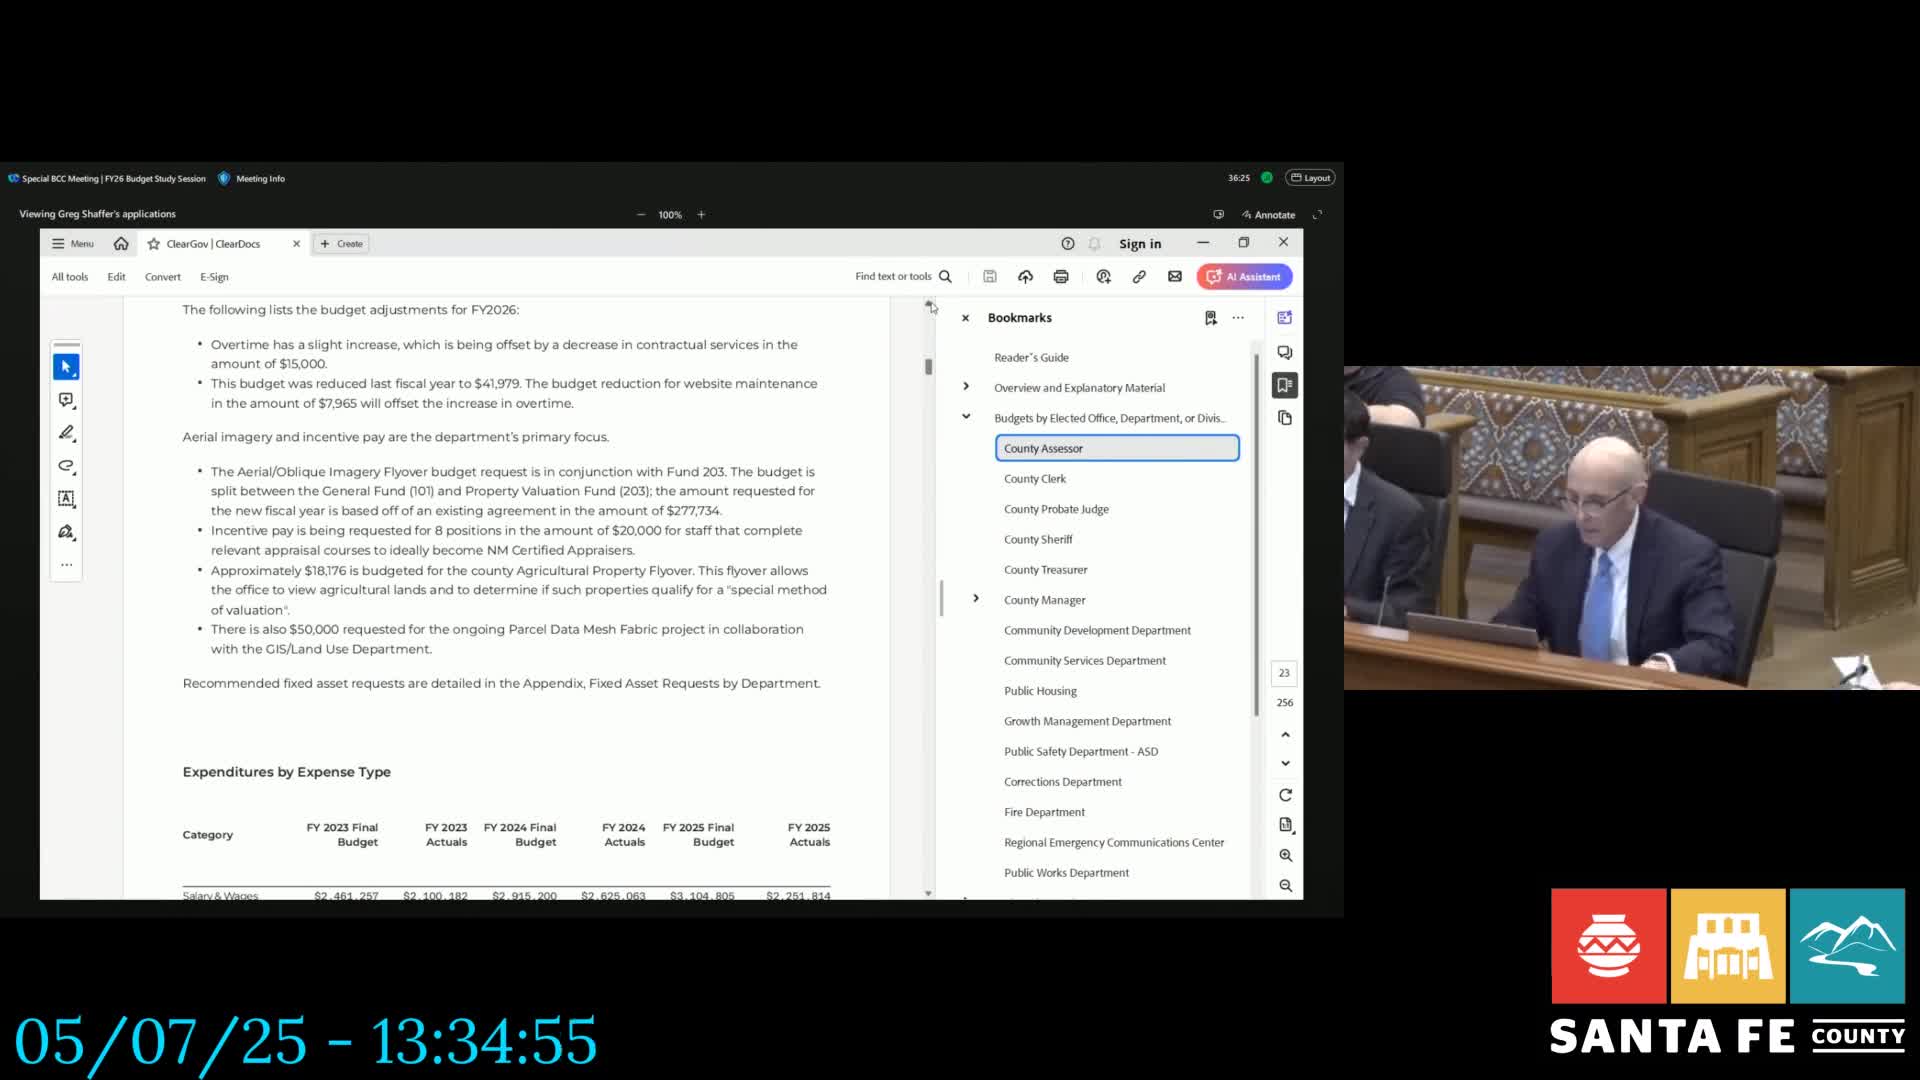Open the Convert menu
The image size is (1920, 1080).
[162, 277]
